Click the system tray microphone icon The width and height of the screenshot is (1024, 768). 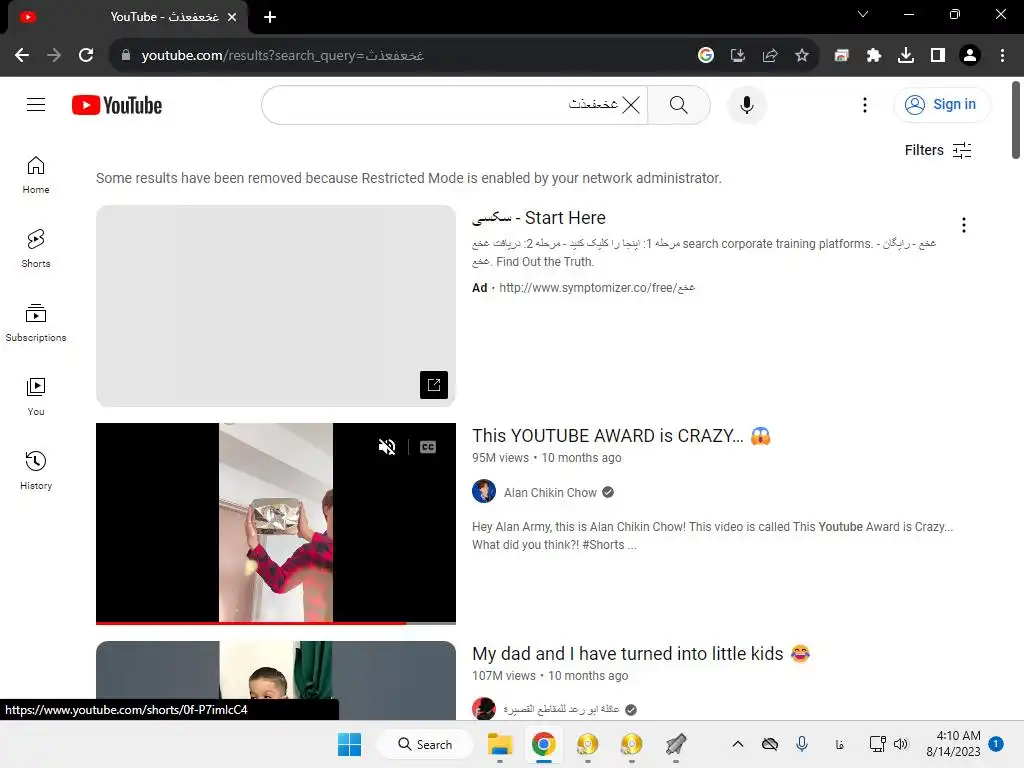[802, 744]
